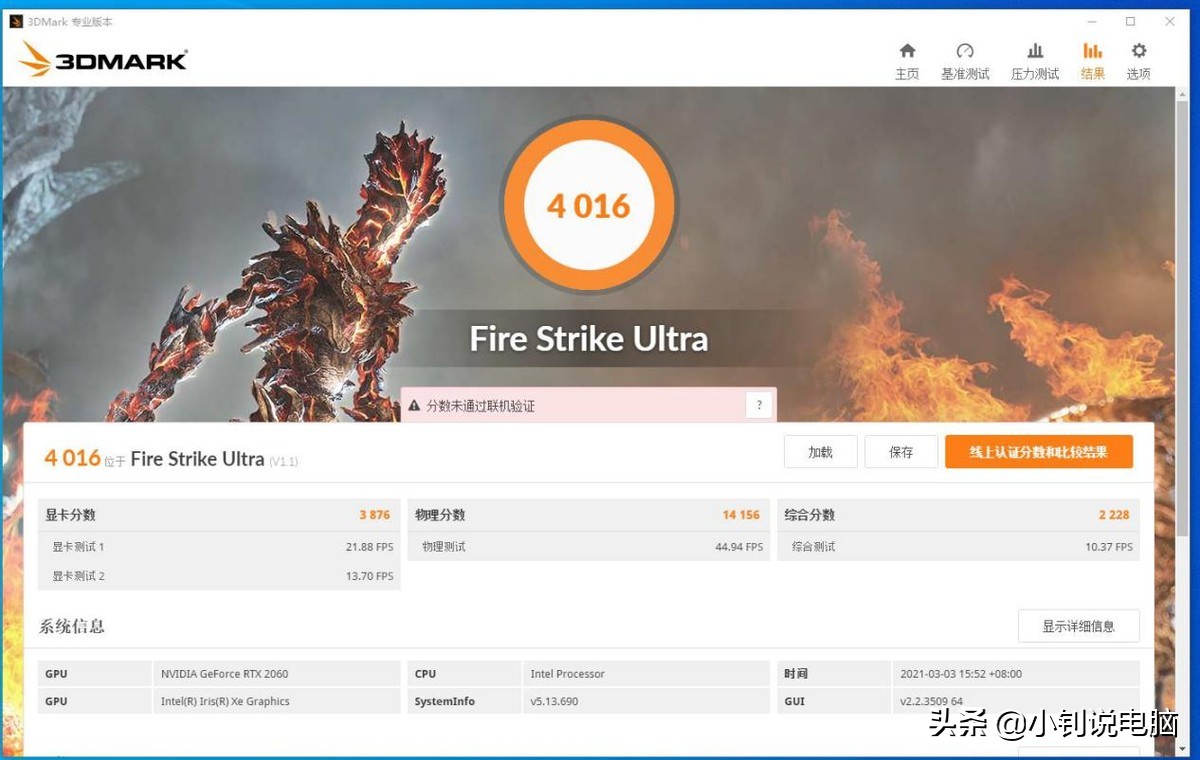The image size is (1200, 760).
Task: Click physics score value 14 156
Action: [741, 515]
